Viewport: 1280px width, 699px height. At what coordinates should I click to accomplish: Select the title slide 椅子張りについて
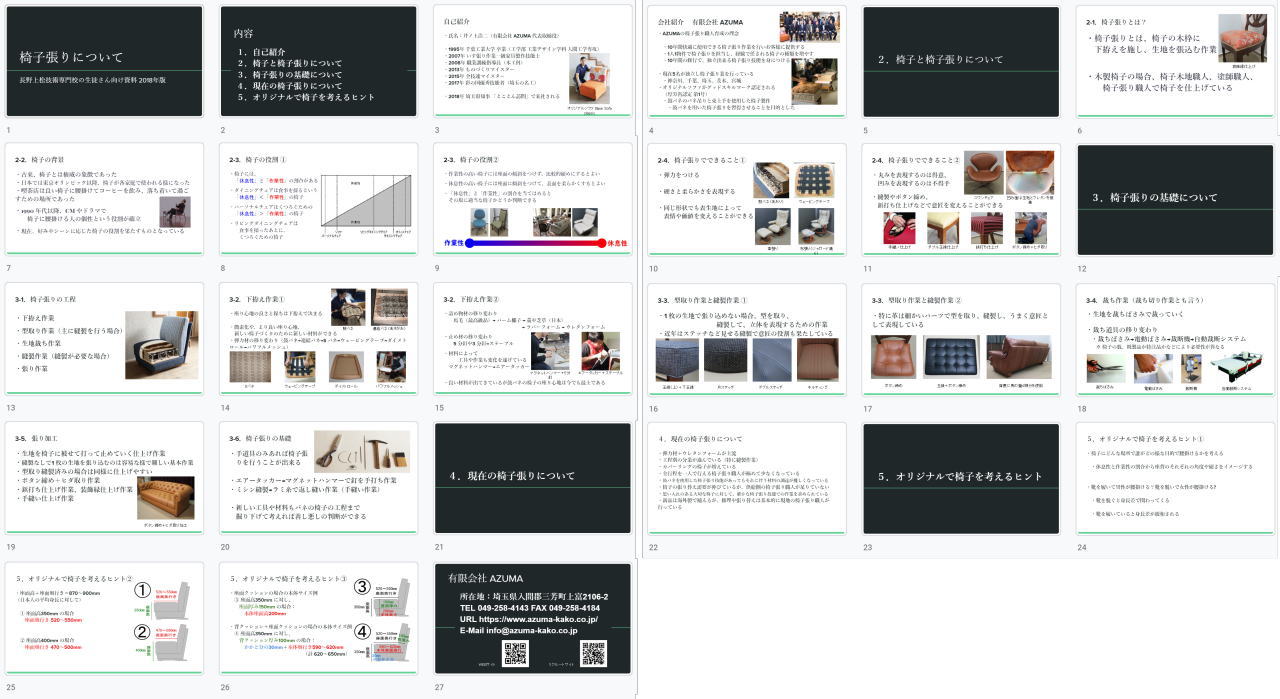pyautogui.click(x=104, y=62)
